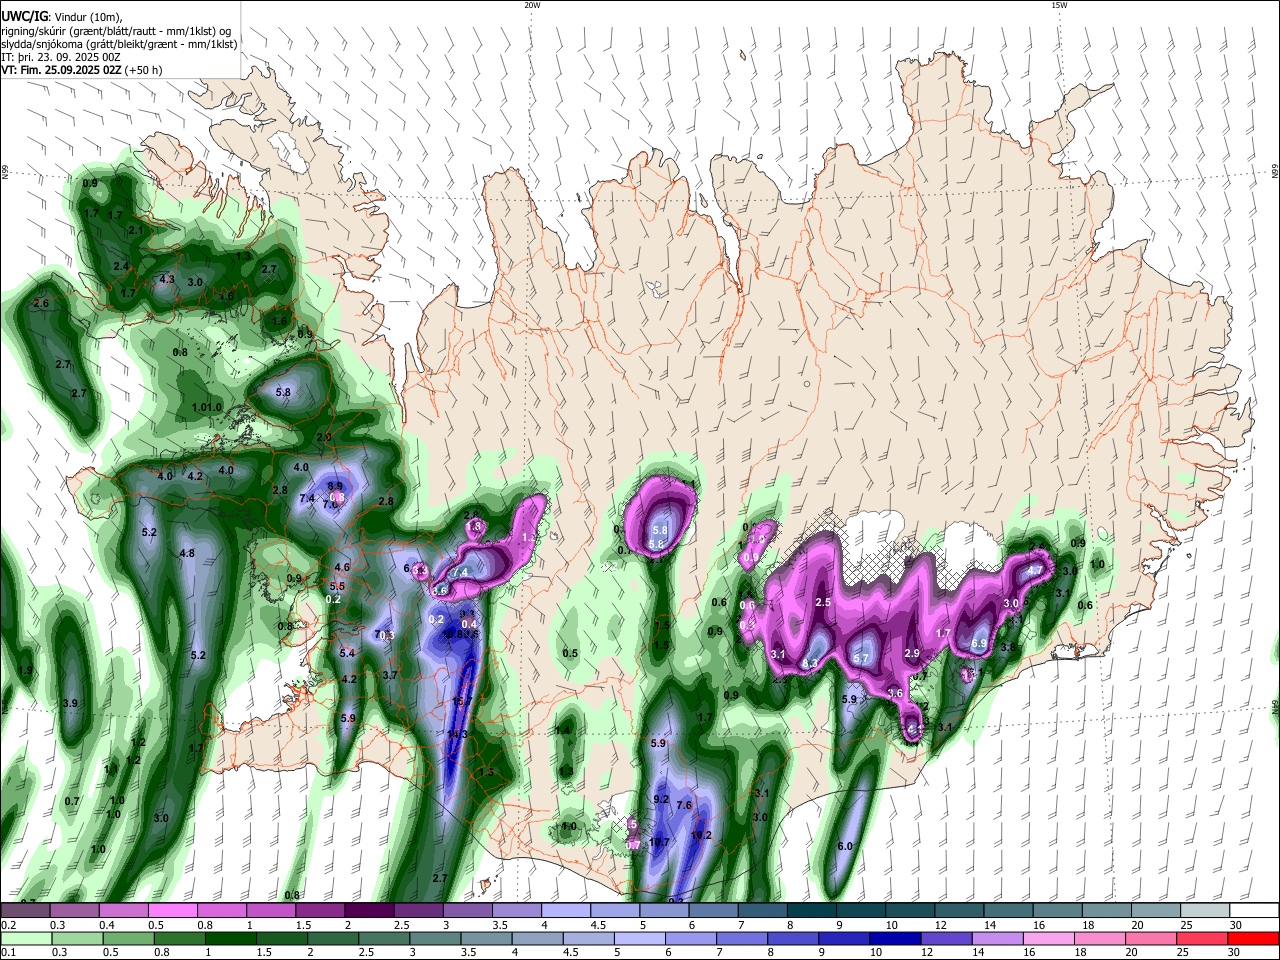
Task: Click the '1.01.0' overlapping value on the map
Action: [206, 407]
